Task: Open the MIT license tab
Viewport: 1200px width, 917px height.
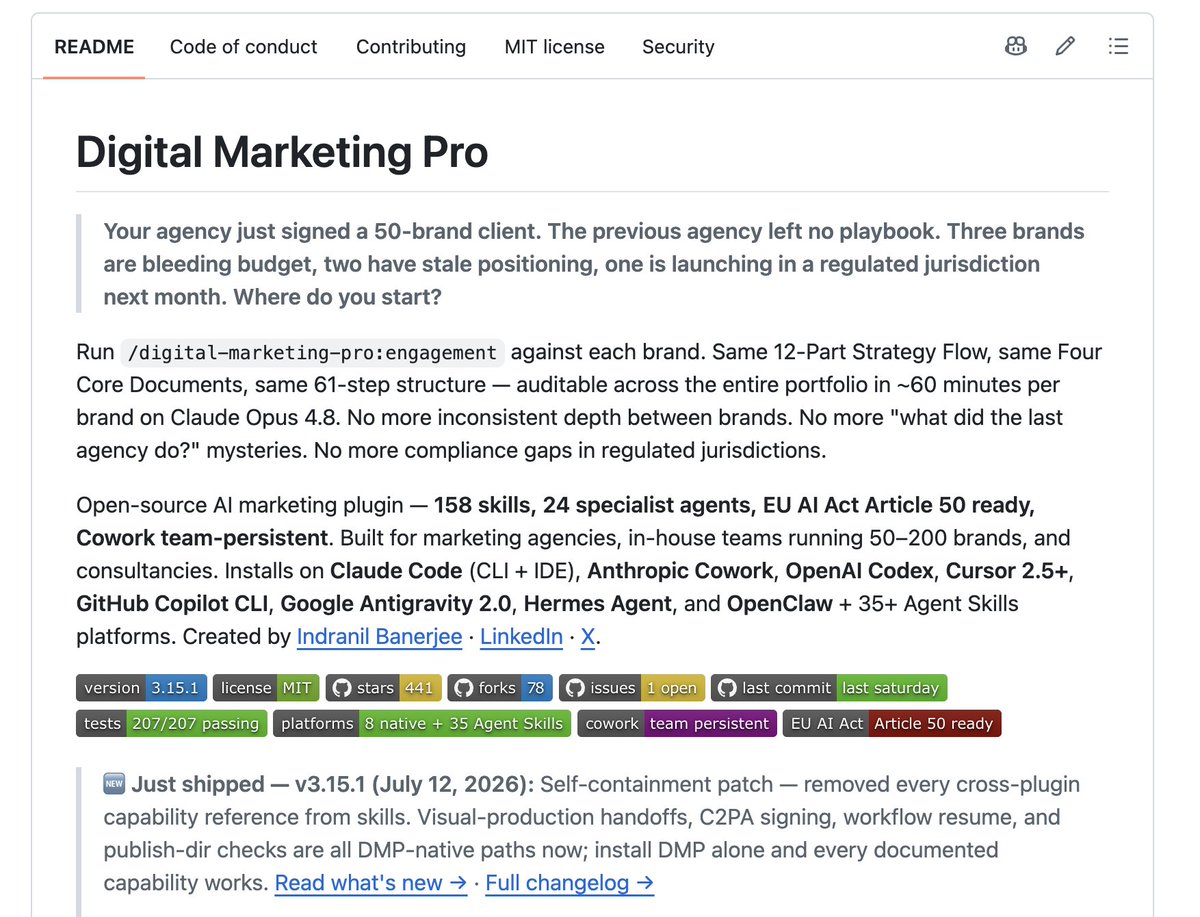Action: (x=554, y=47)
